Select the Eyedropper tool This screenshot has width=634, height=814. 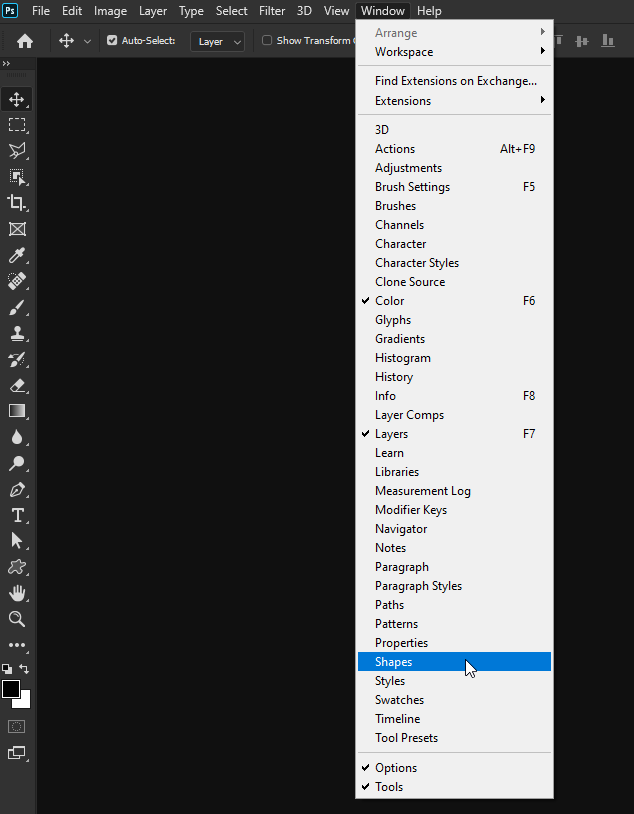tap(17, 255)
